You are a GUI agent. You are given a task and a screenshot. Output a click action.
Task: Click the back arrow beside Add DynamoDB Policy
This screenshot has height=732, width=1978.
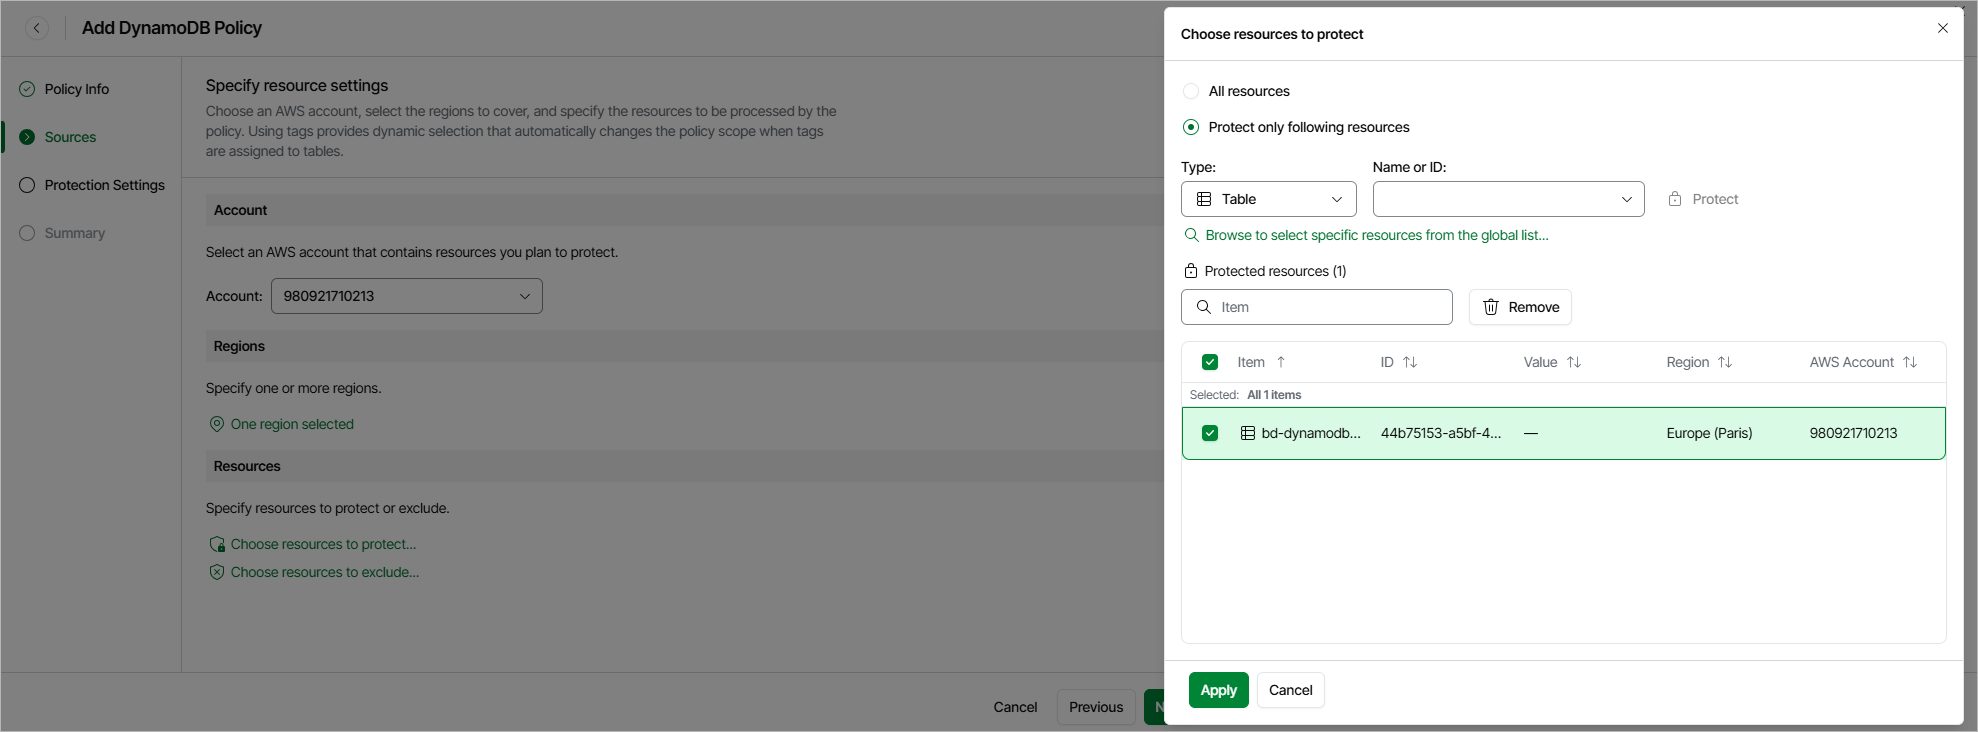pos(37,28)
